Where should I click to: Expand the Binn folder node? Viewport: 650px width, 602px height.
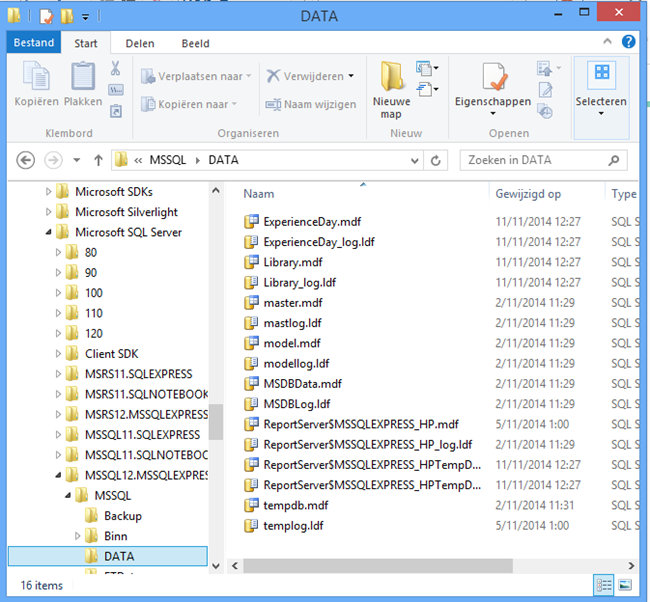(77, 536)
